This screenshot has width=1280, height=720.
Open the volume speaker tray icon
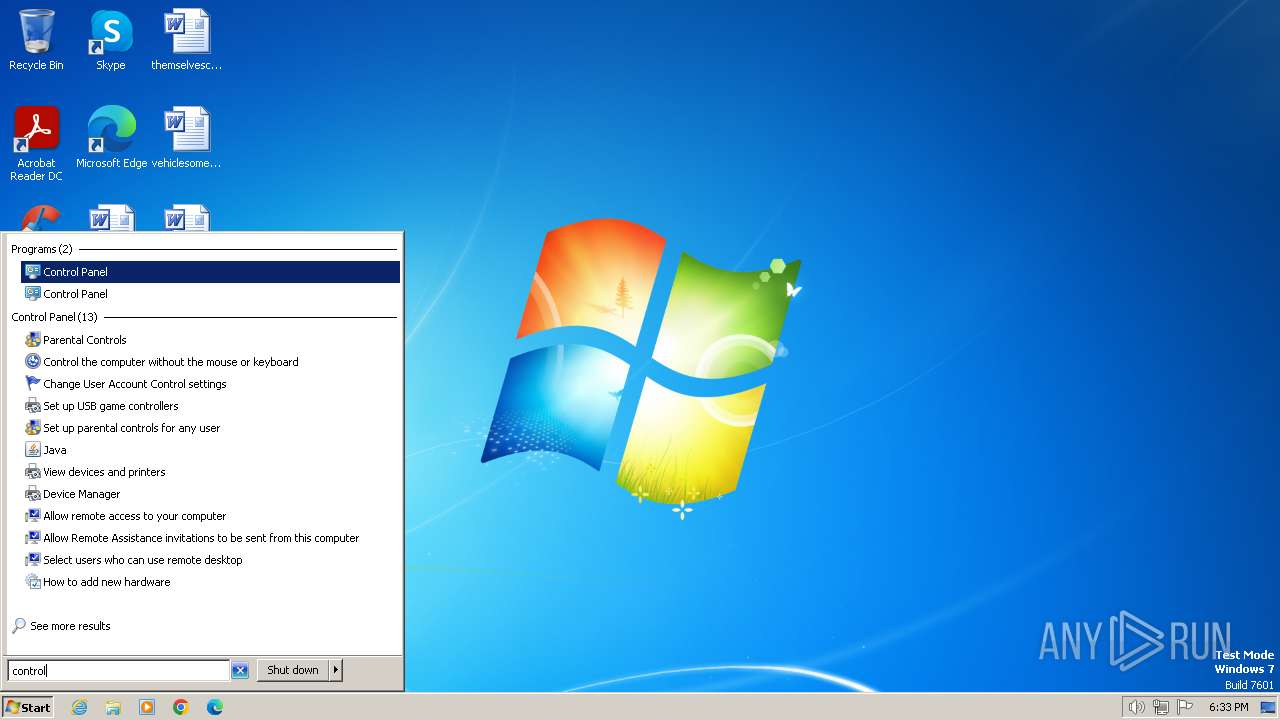1136,707
